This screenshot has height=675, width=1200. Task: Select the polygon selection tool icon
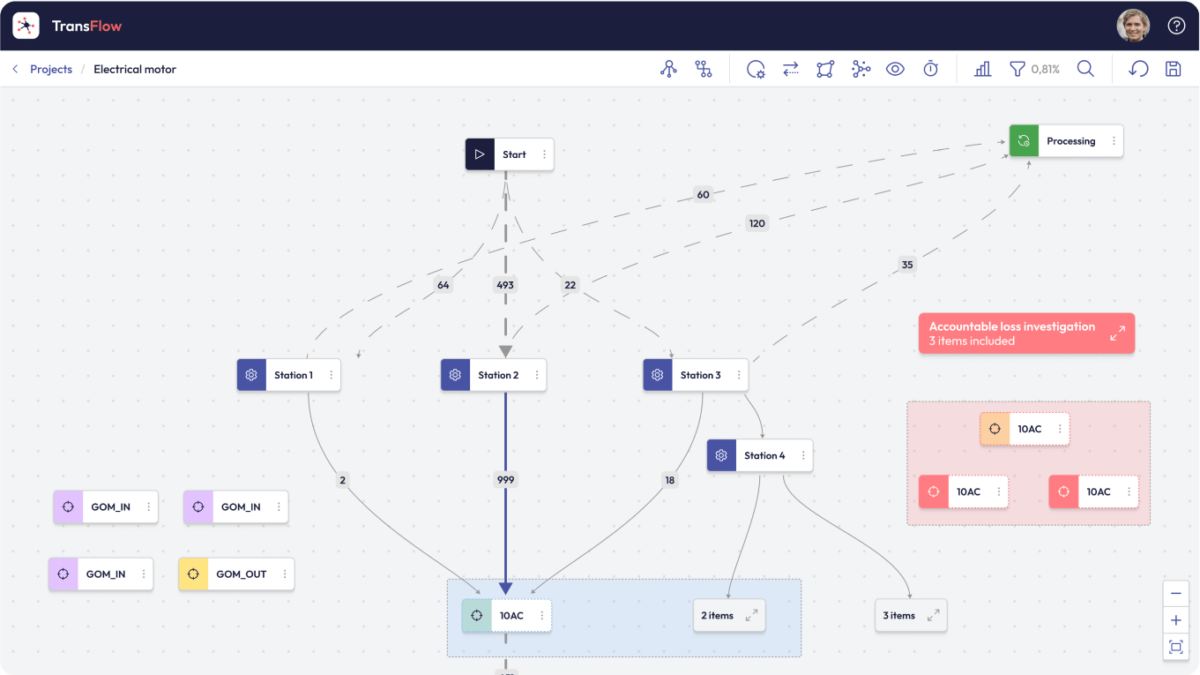coord(825,69)
